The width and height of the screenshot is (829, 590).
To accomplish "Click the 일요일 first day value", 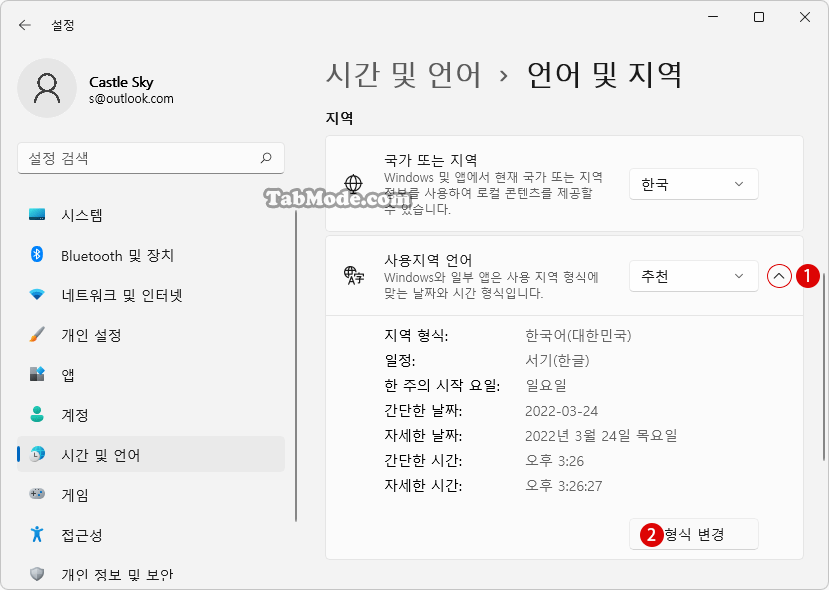I will click(x=546, y=385).
